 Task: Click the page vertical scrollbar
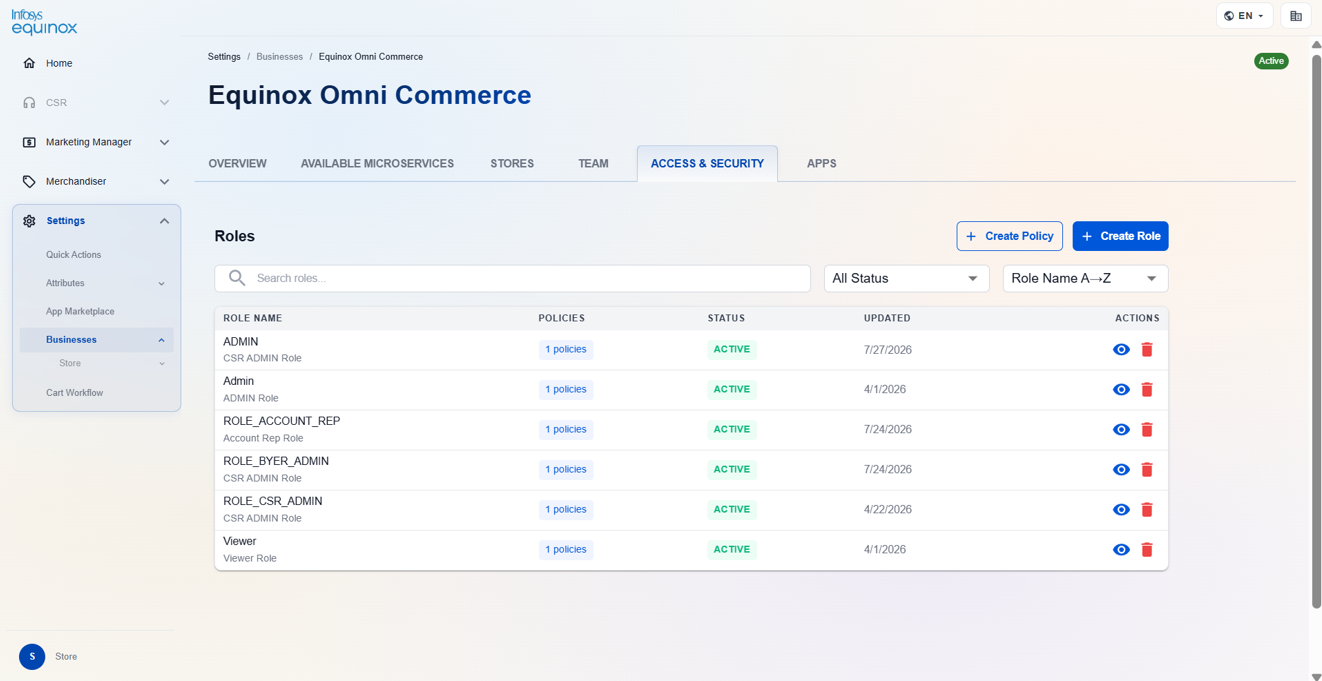tap(1316, 330)
